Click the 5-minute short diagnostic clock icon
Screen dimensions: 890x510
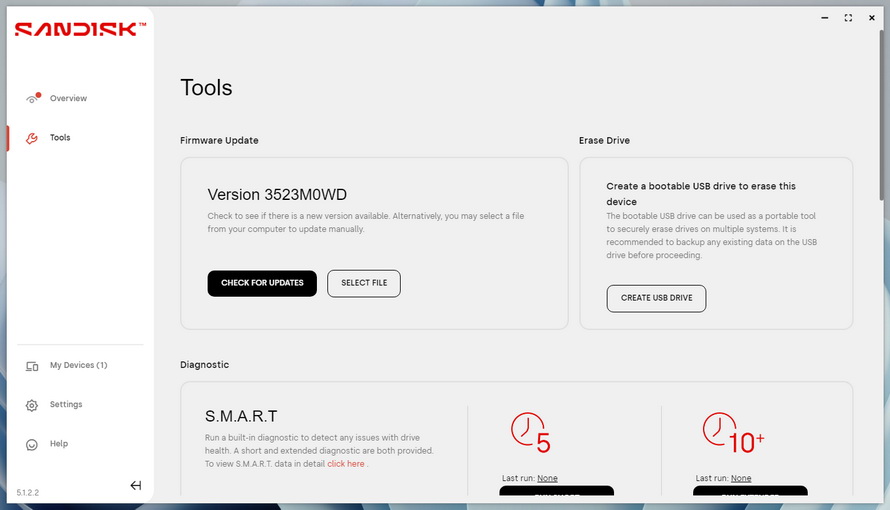(530, 433)
